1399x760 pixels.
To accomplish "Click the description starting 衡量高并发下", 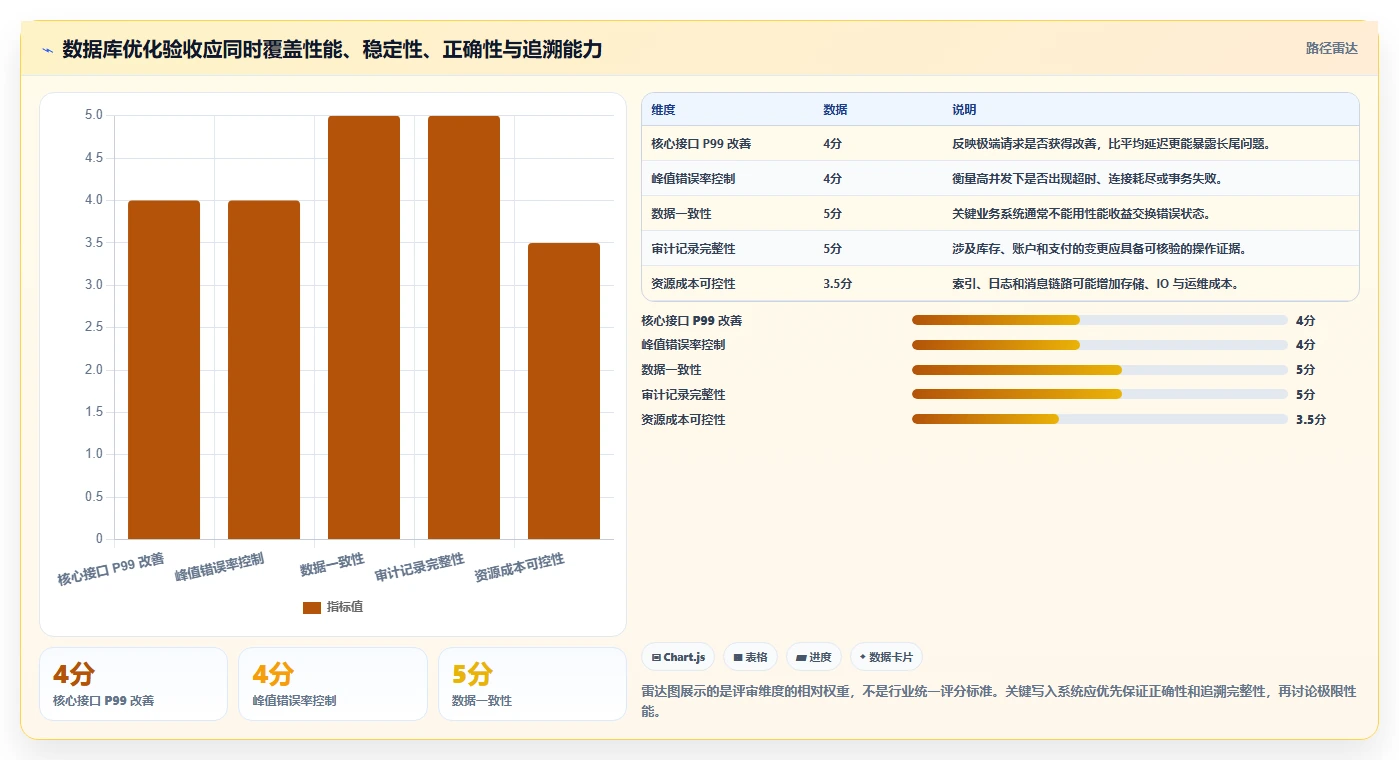I will point(1087,178).
